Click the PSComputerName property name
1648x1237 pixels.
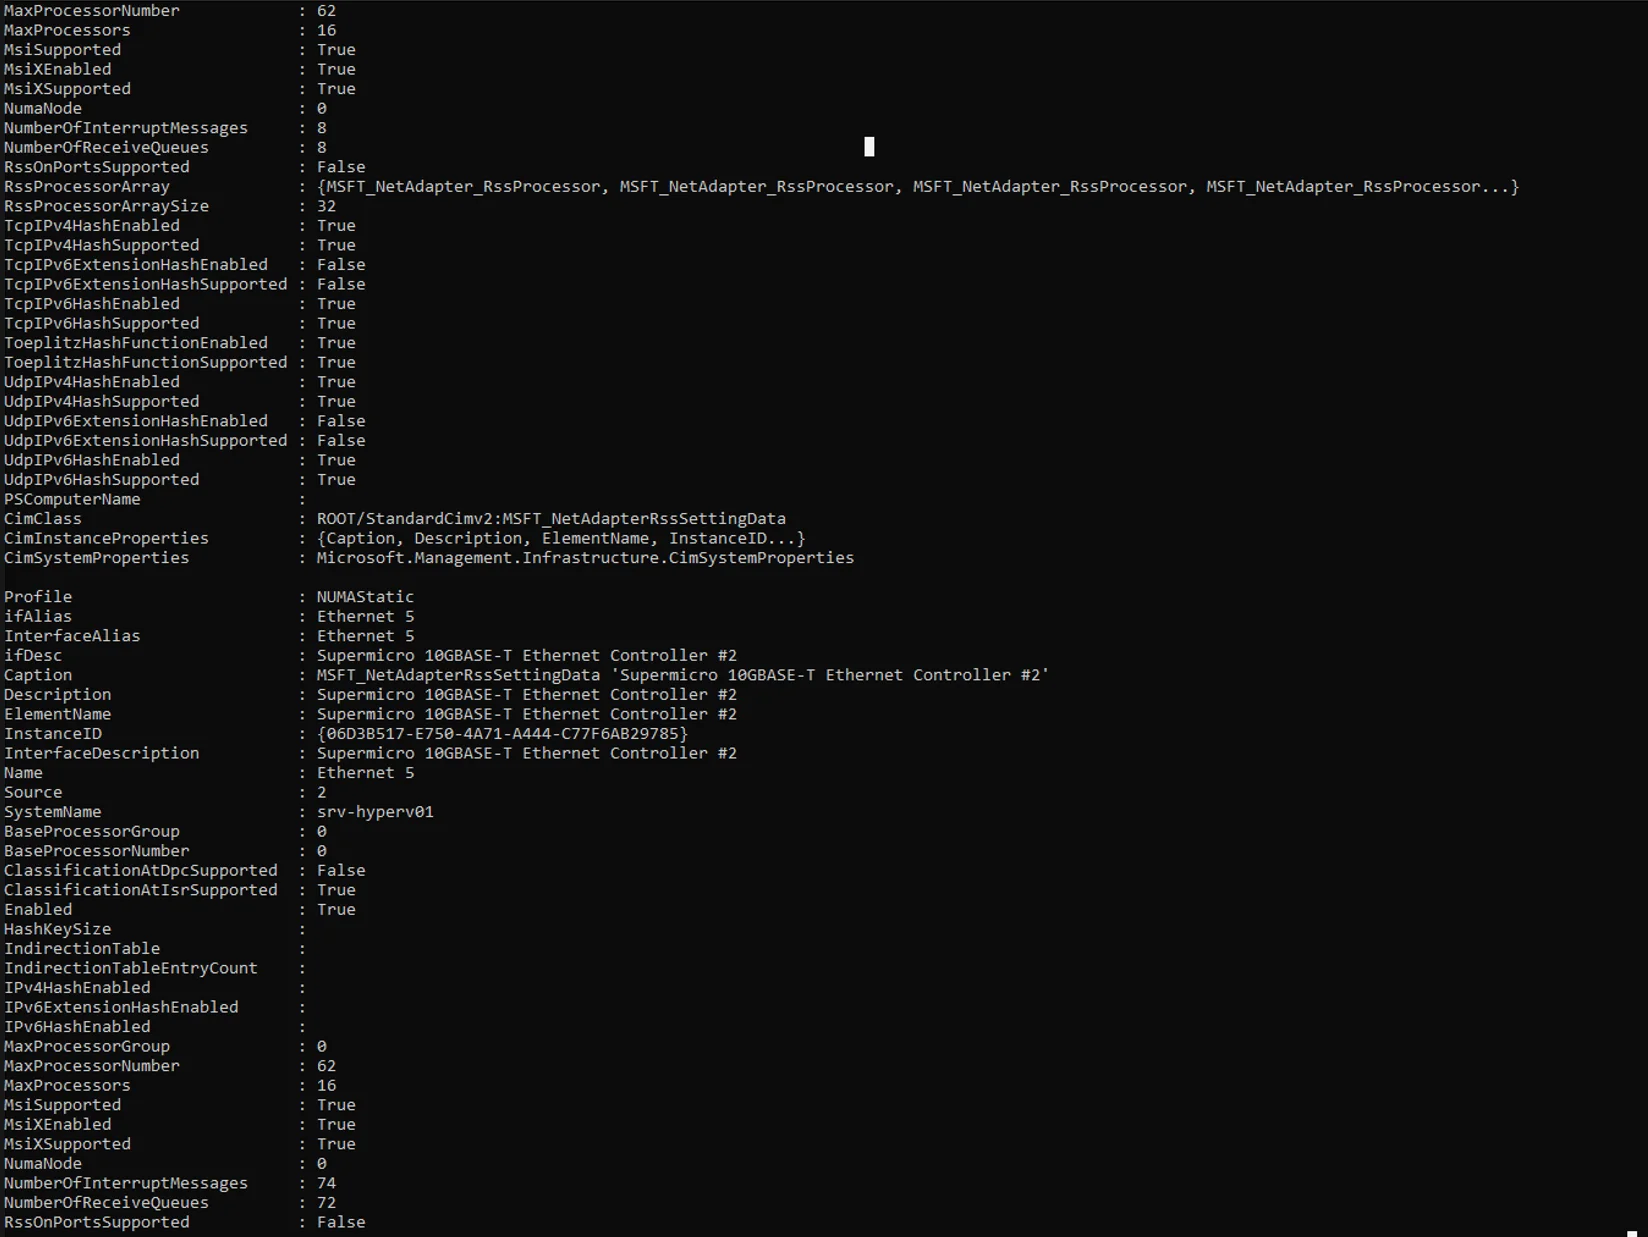(x=72, y=499)
